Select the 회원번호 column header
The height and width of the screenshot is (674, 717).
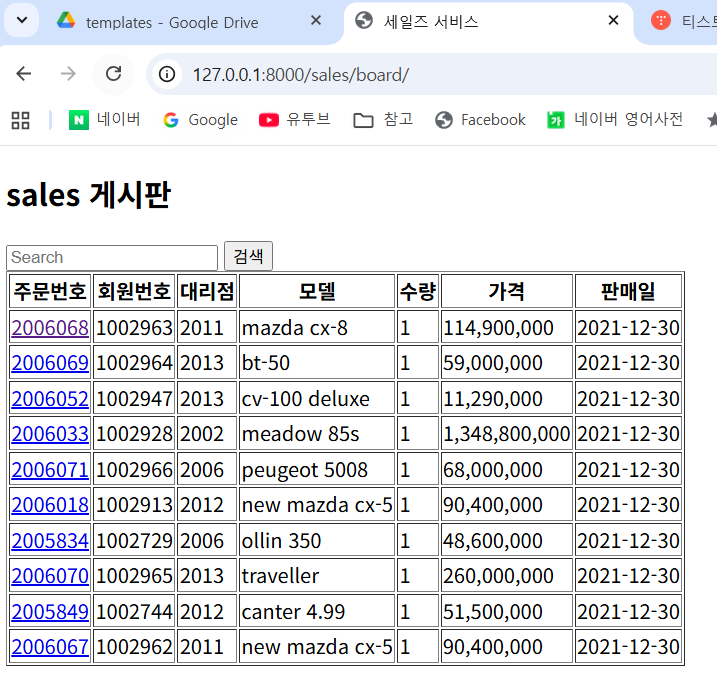[134, 291]
